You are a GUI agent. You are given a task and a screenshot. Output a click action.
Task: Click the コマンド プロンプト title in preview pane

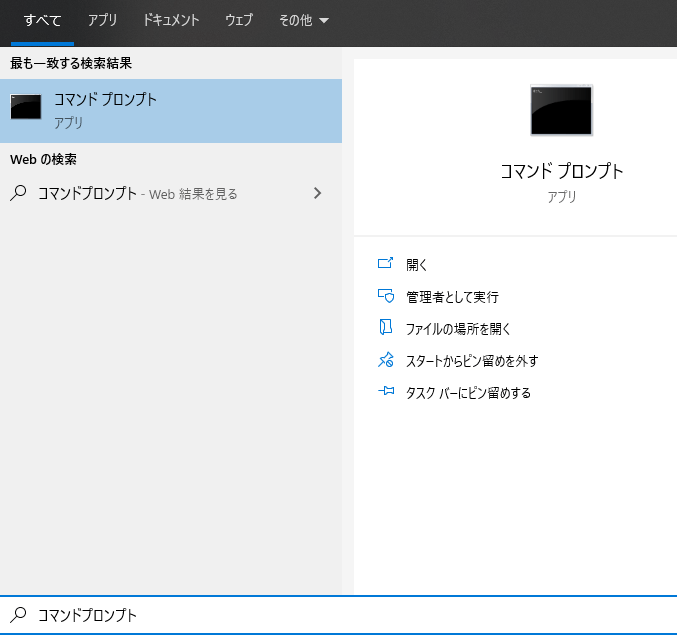click(x=561, y=171)
